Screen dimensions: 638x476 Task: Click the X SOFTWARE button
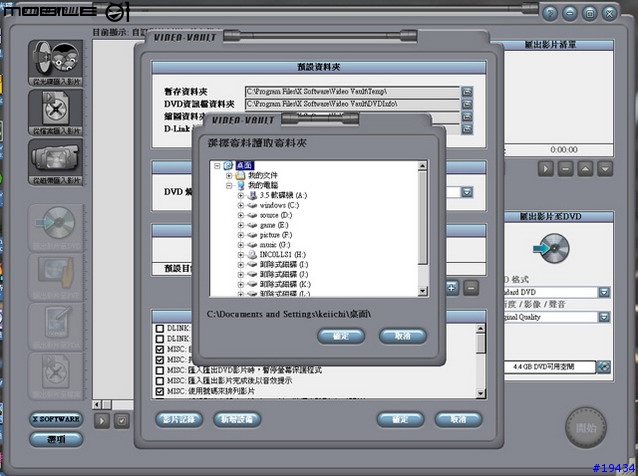pyautogui.click(x=56, y=419)
